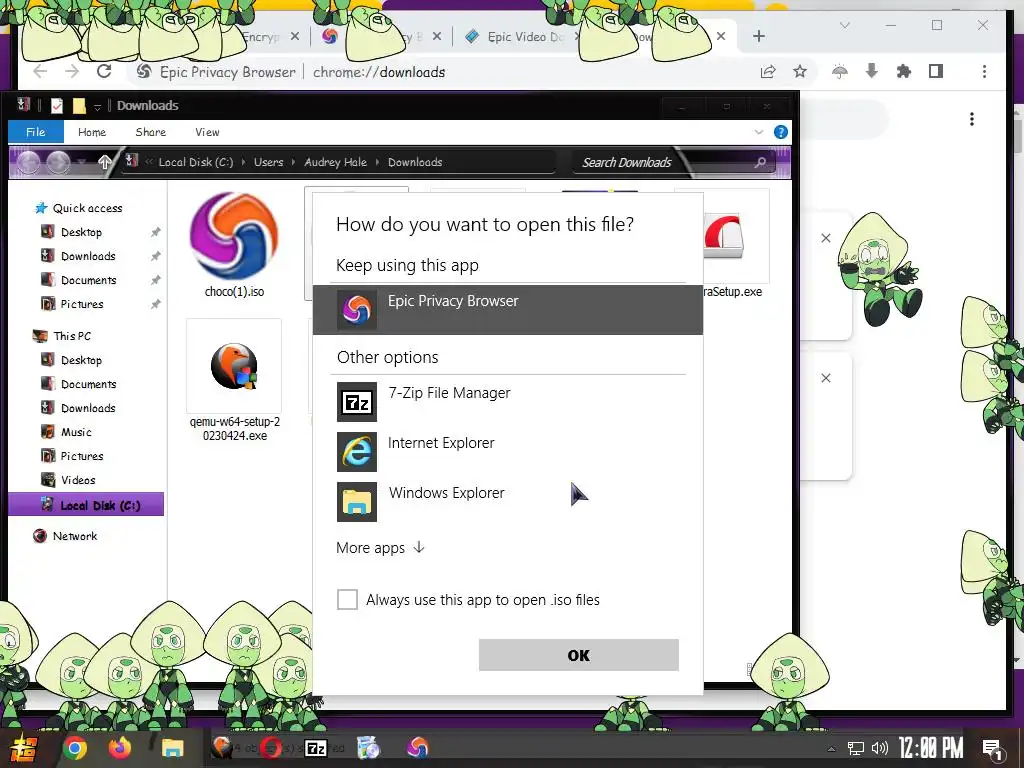Switch to the Epic Video Downloader tab
This screenshot has width=1024, height=768.
pyautogui.click(x=519, y=37)
